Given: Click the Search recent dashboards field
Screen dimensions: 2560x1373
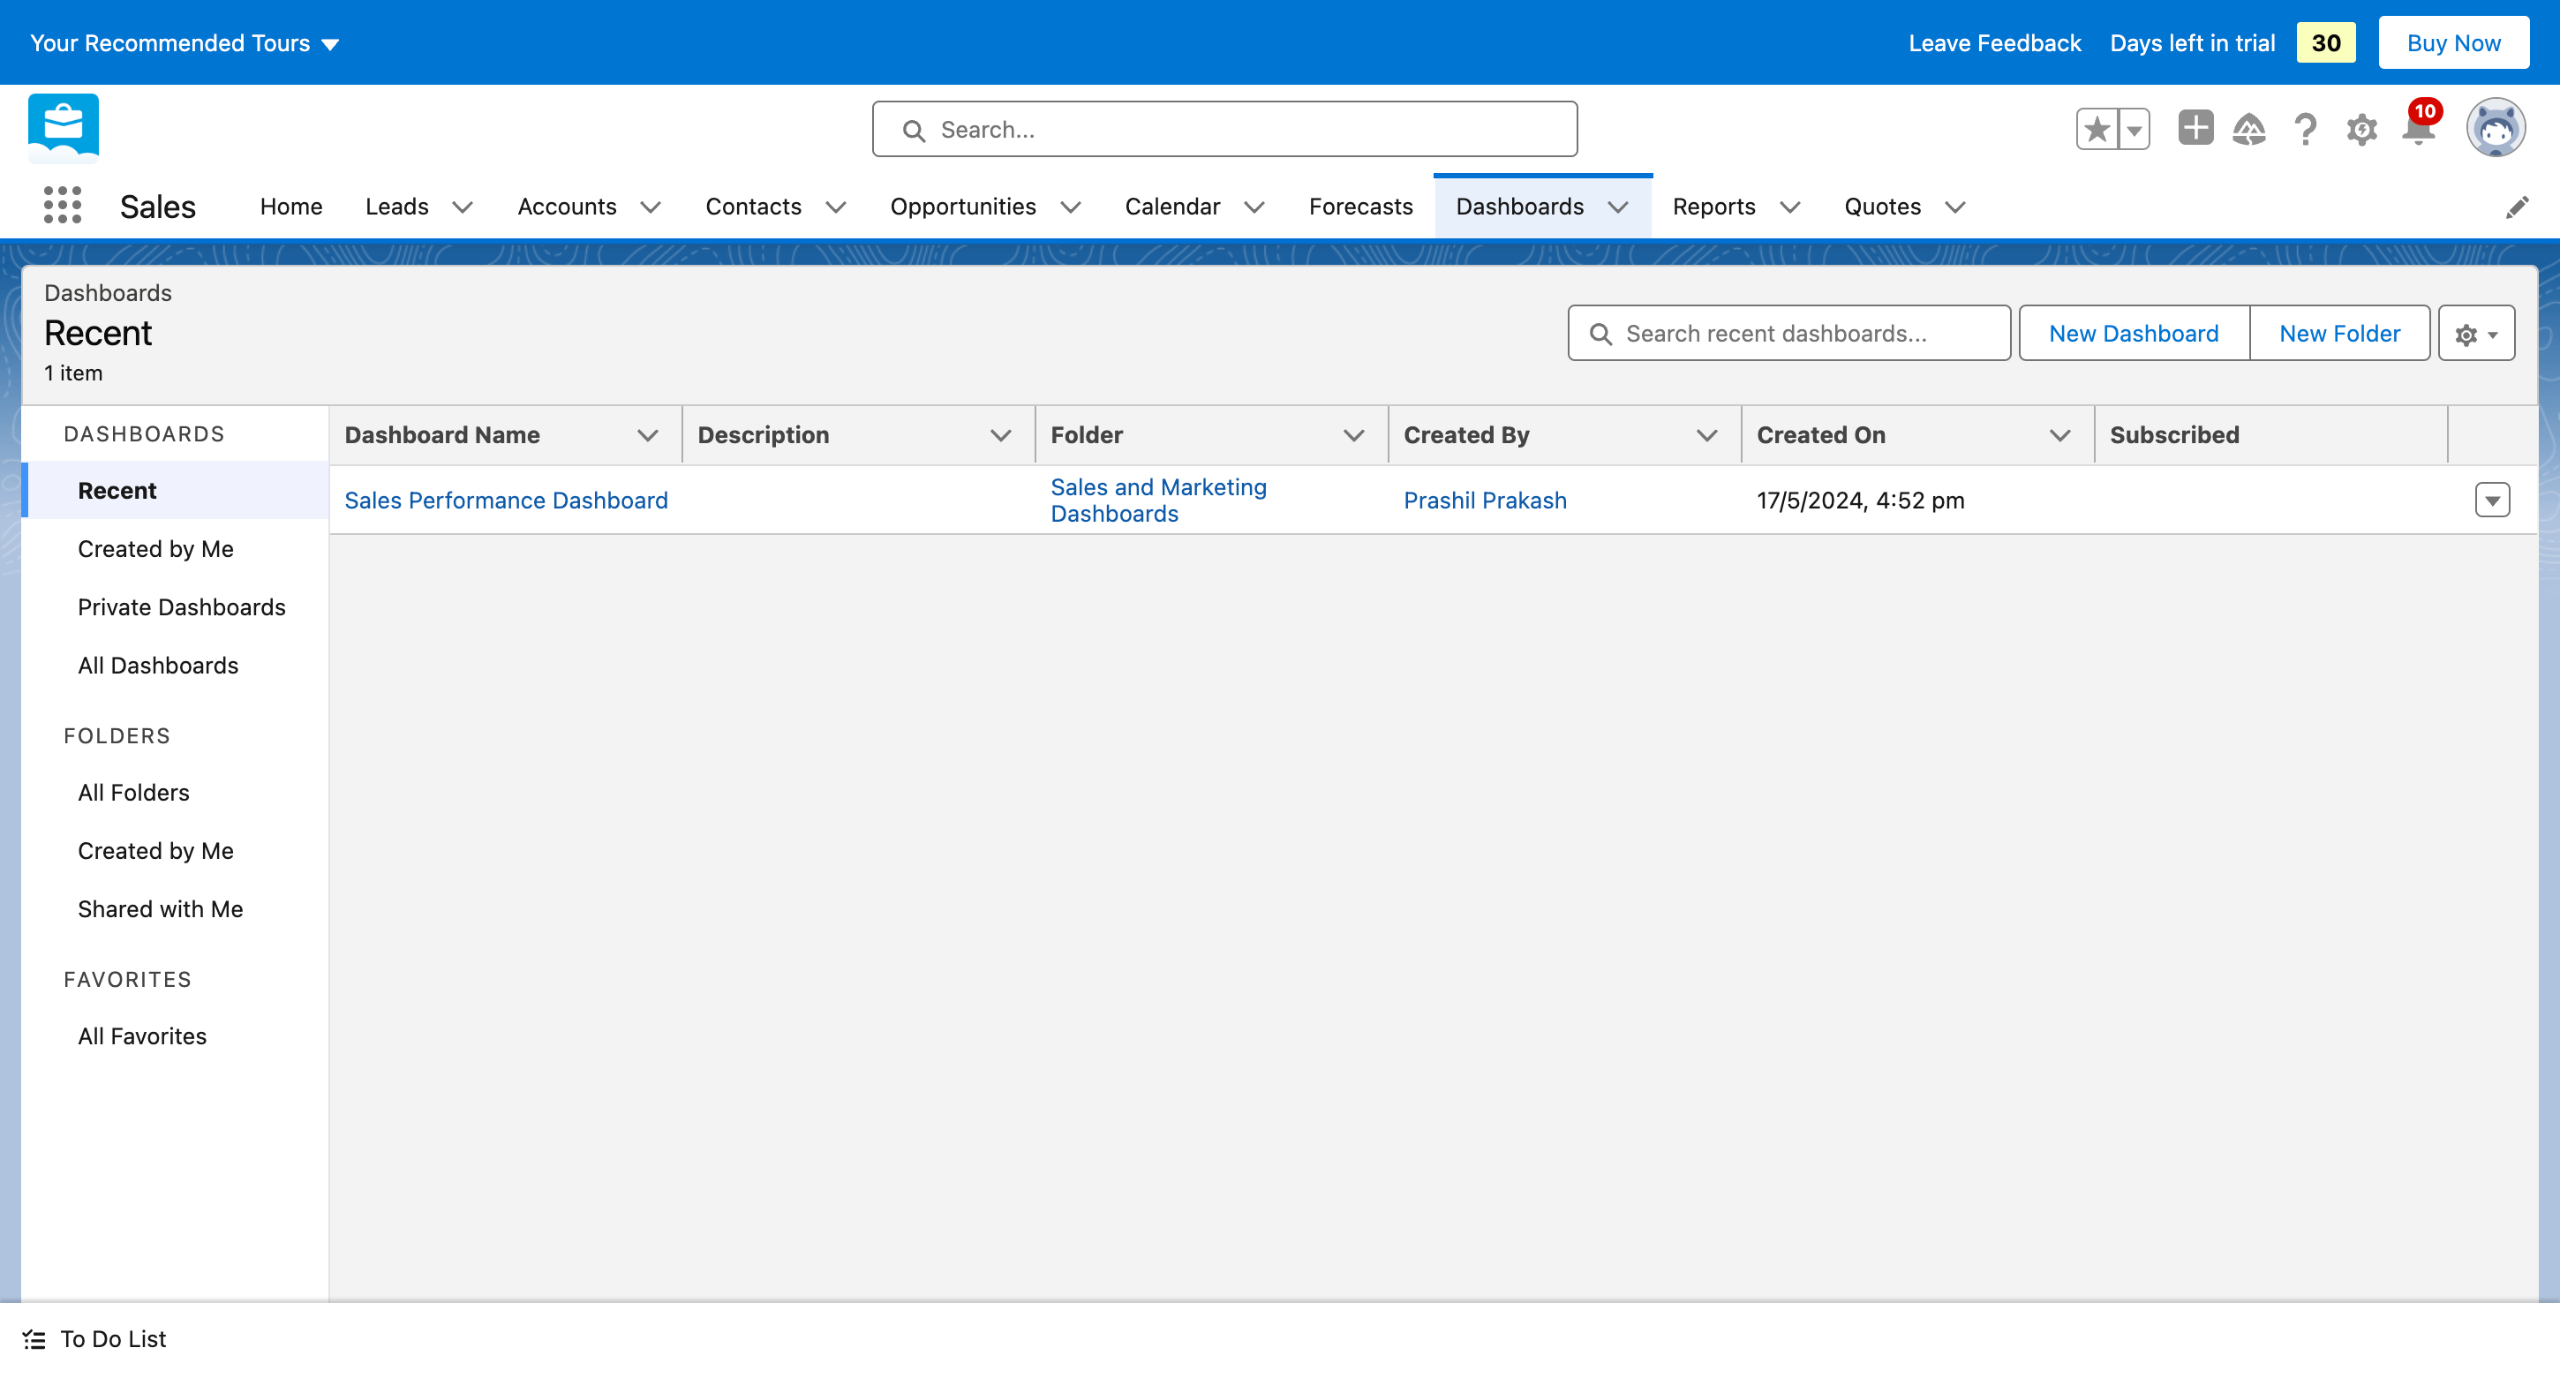Looking at the screenshot, I should pos(1789,334).
